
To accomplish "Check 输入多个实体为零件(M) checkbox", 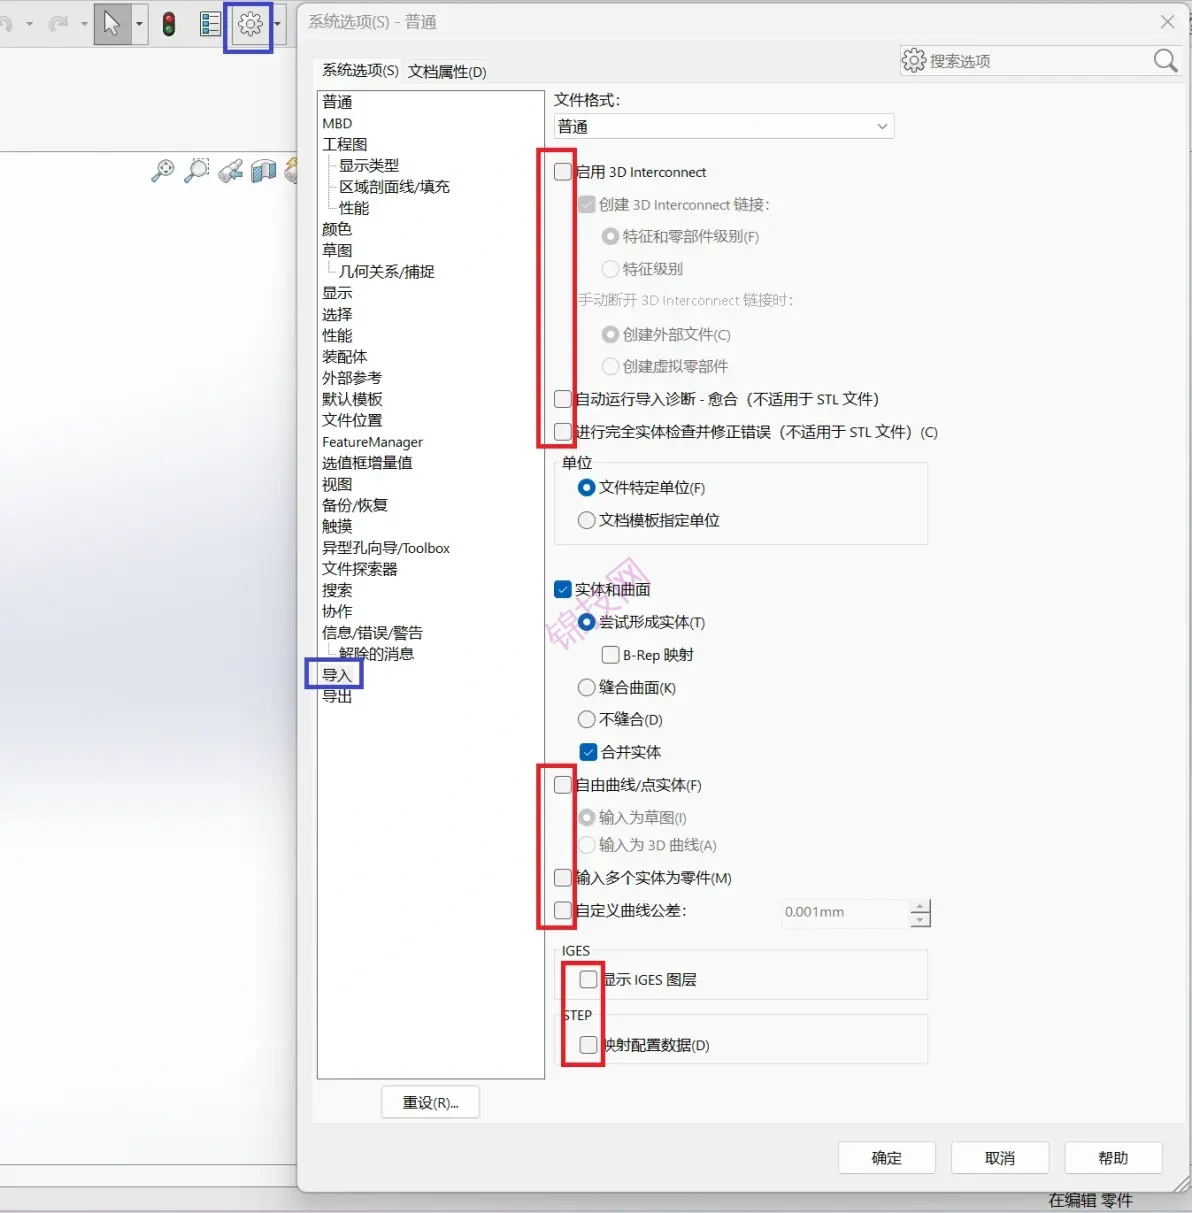I will point(563,878).
